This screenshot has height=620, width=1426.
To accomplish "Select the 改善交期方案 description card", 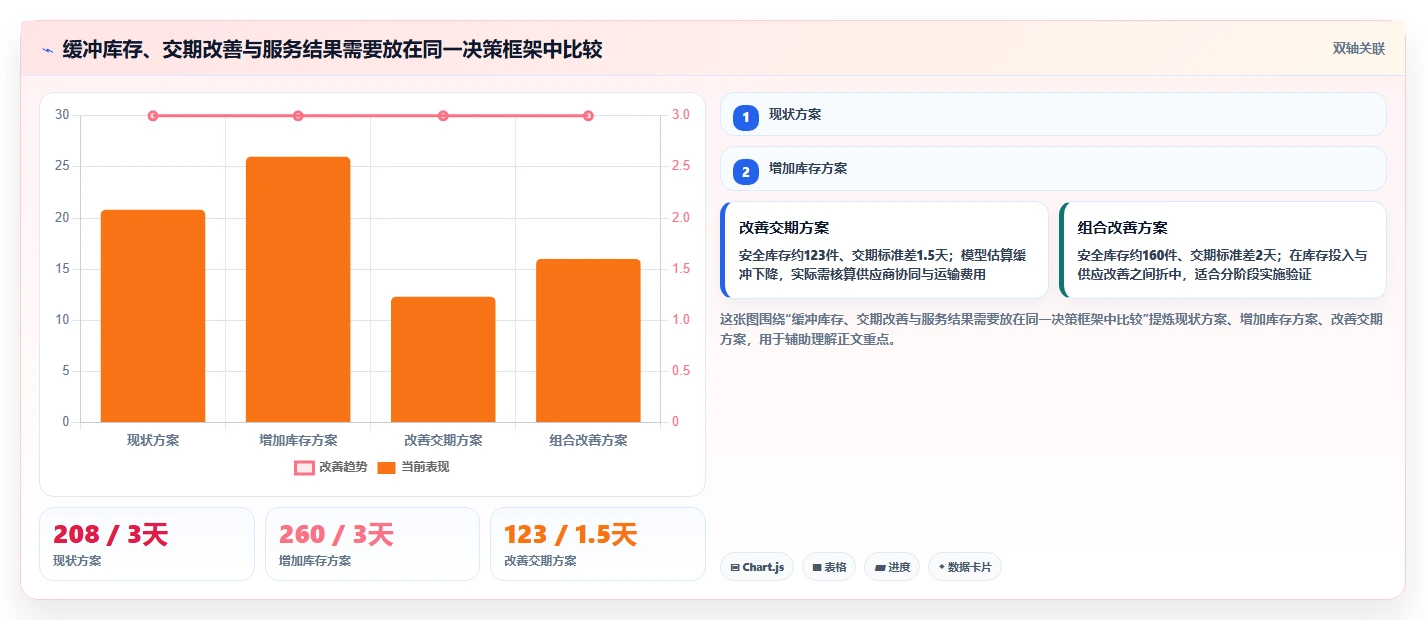I will coord(884,250).
